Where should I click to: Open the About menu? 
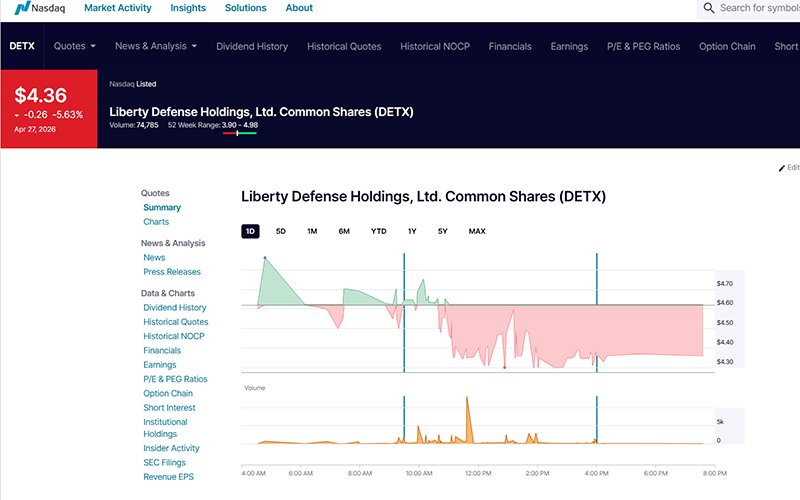coord(299,8)
